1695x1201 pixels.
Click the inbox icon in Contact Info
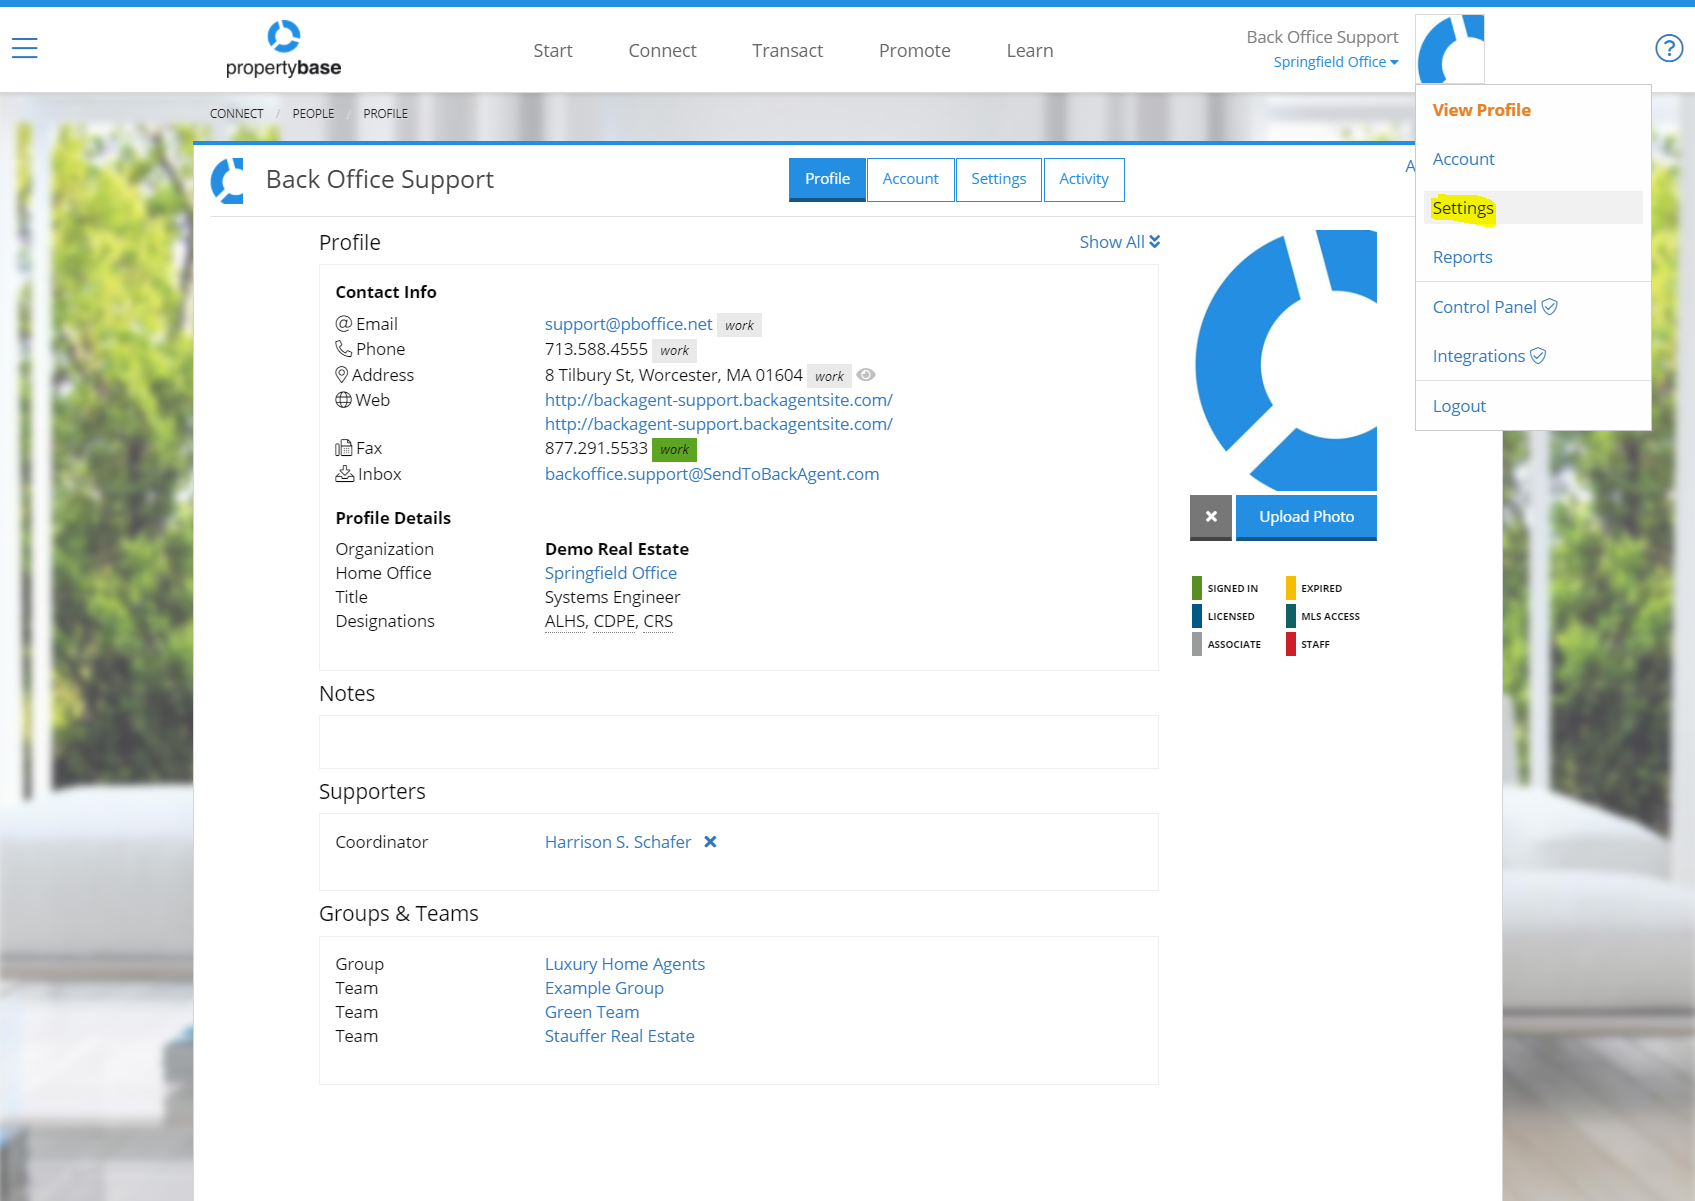click(x=343, y=473)
